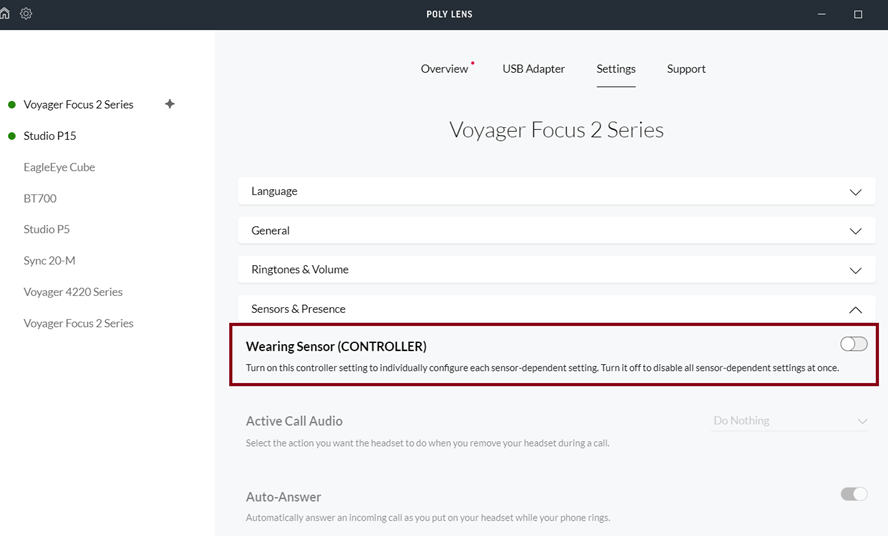
Task: Click the plus icon beside Voyager Focus 2
Action: tap(169, 104)
